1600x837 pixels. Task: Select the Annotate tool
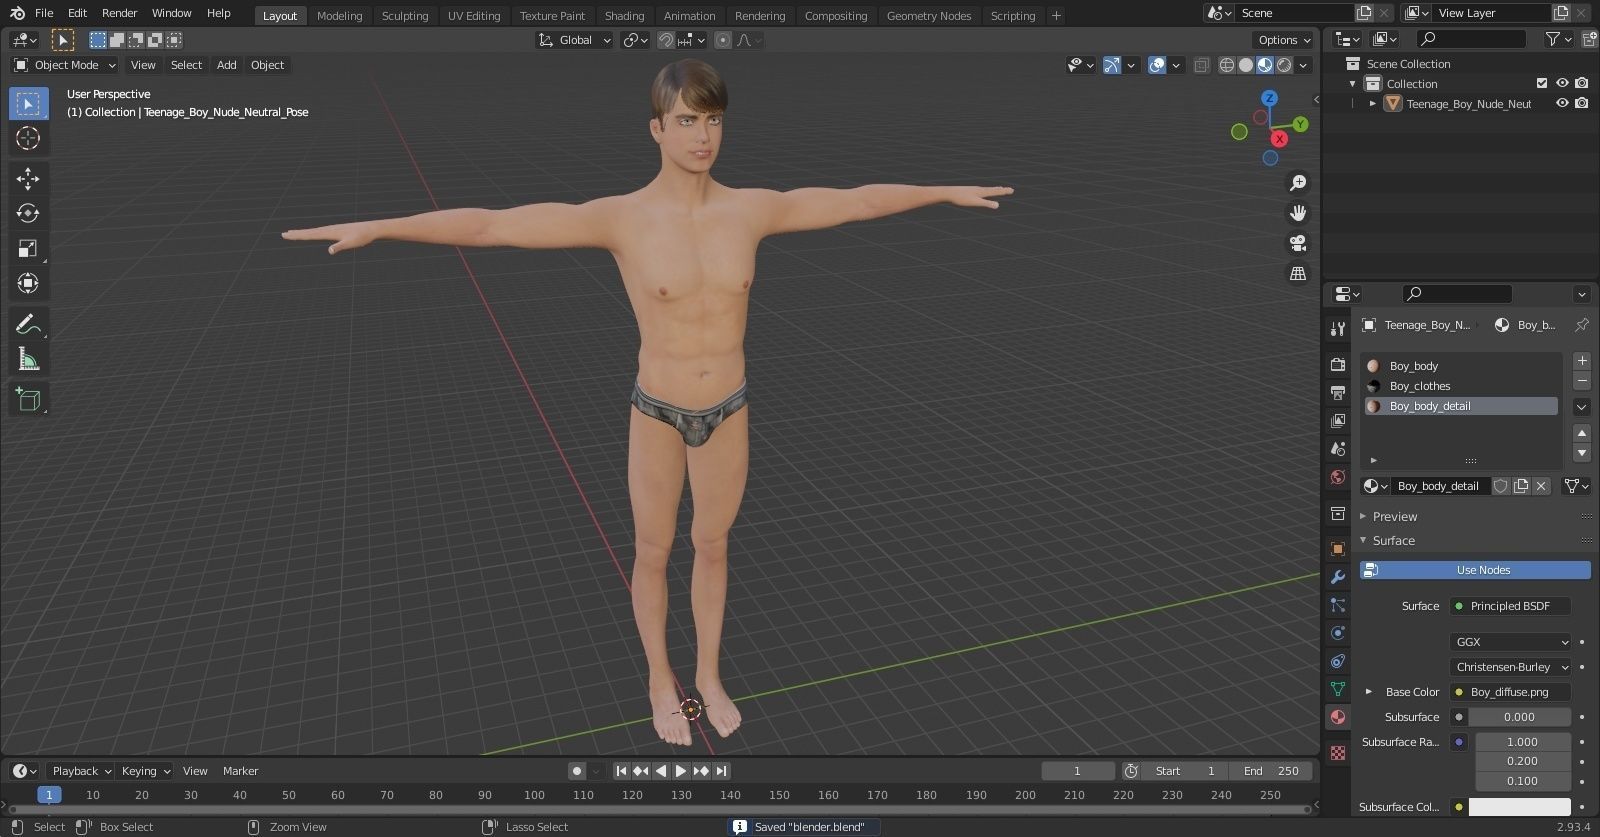pyautogui.click(x=28, y=324)
